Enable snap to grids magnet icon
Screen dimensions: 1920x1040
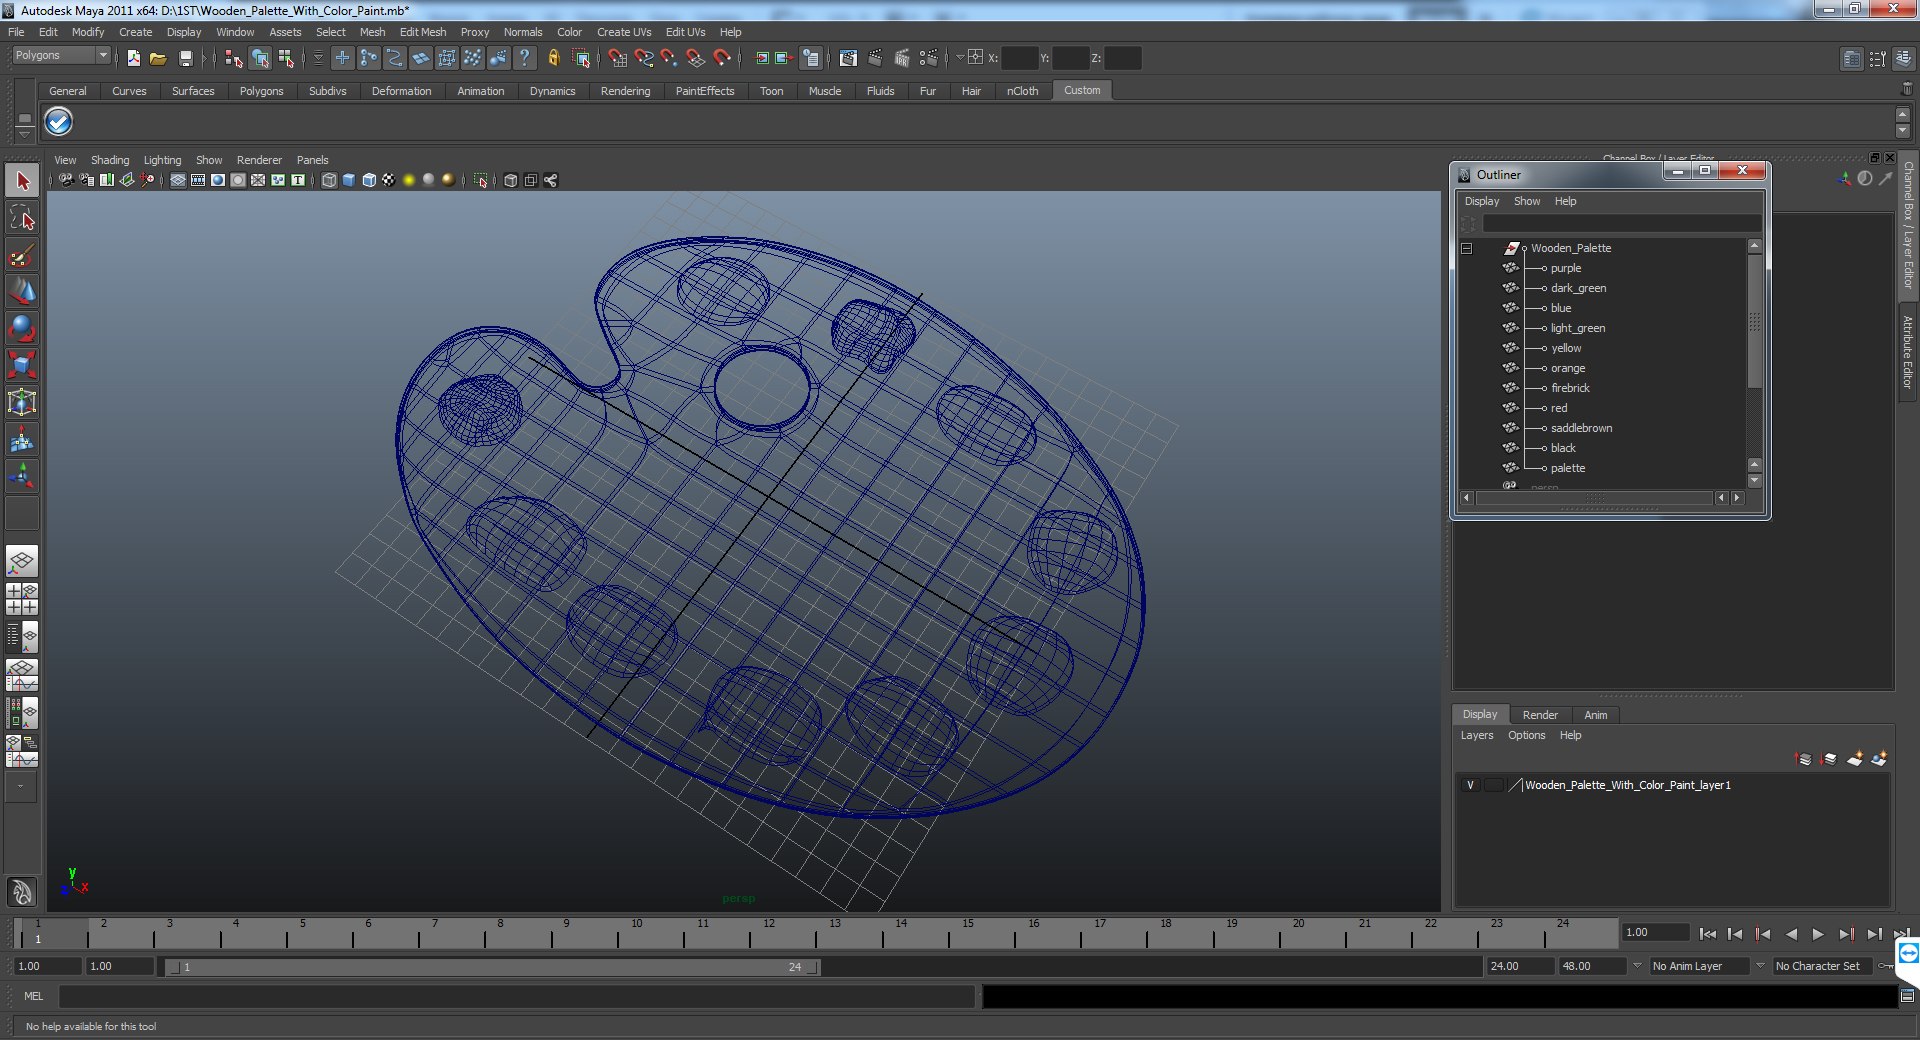click(x=617, y=59)
